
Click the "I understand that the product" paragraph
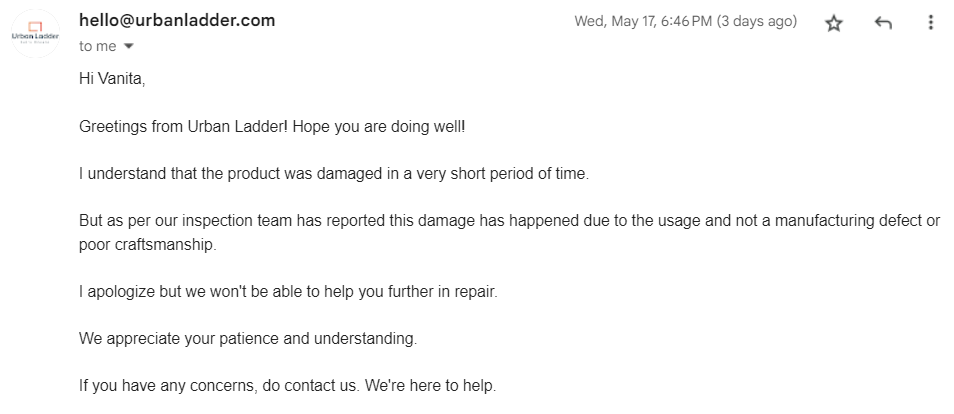(x=334, y=174)
